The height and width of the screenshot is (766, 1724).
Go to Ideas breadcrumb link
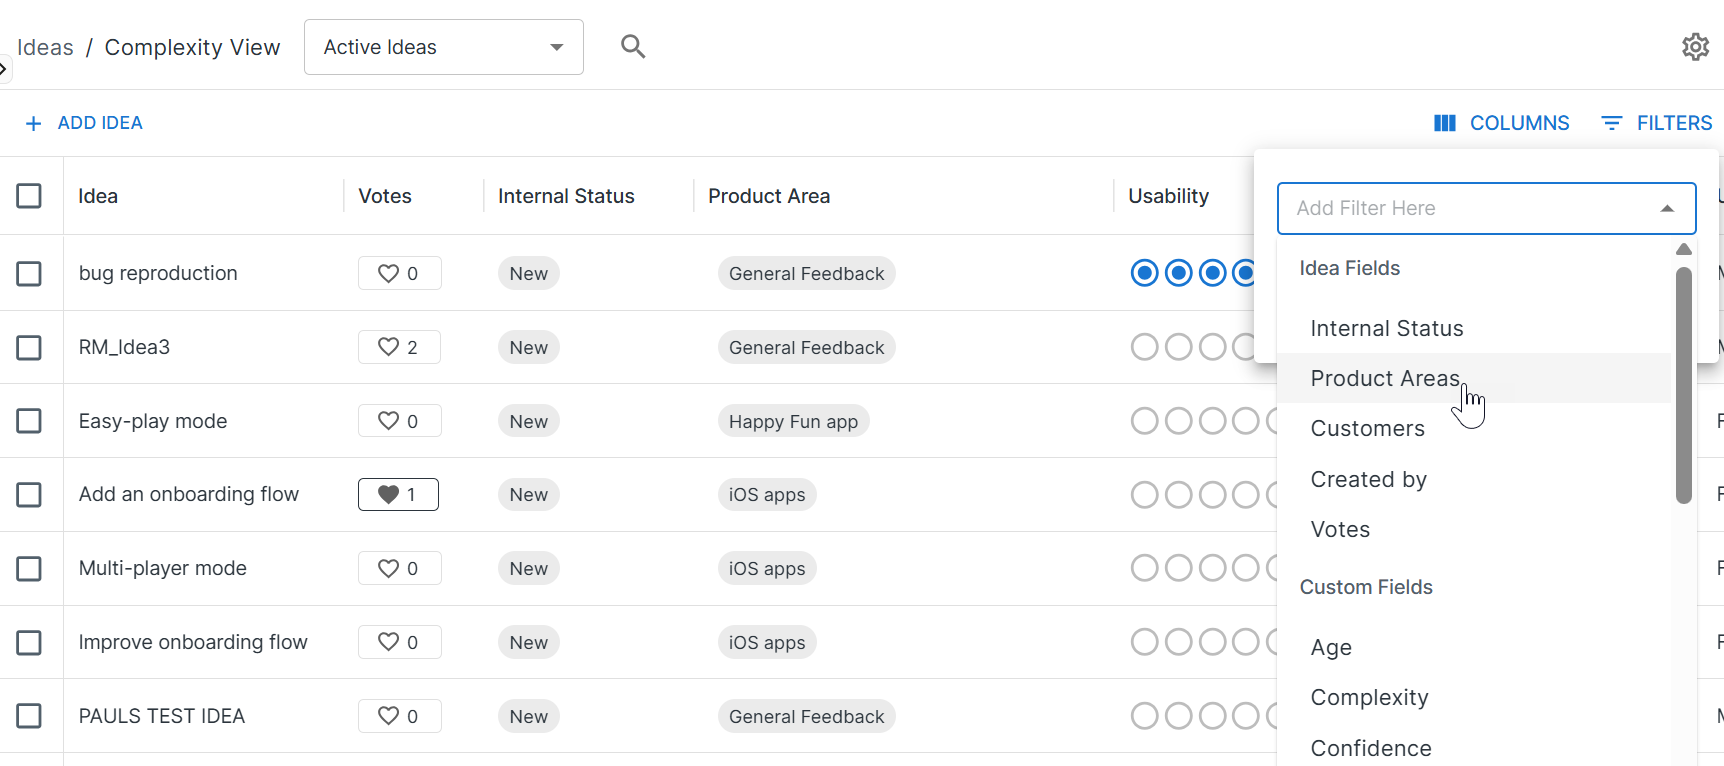click(45, 47)
